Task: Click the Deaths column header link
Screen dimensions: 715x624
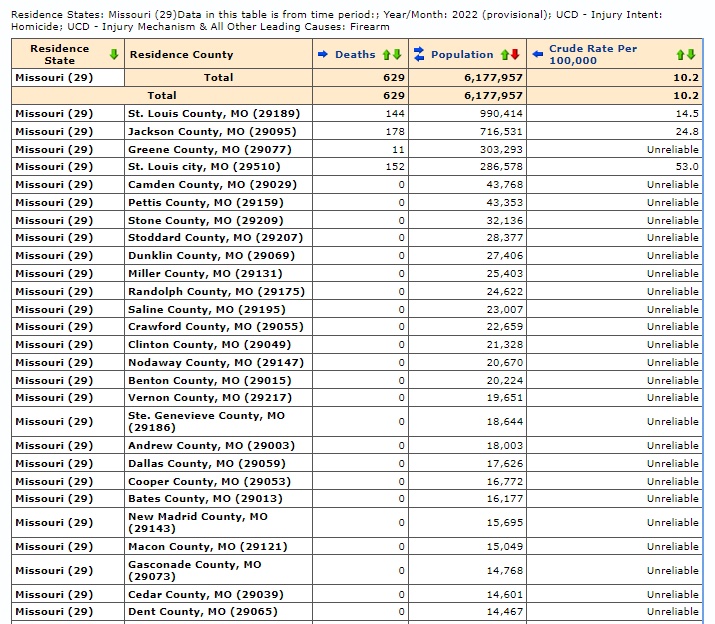Action: click(355, 54)
